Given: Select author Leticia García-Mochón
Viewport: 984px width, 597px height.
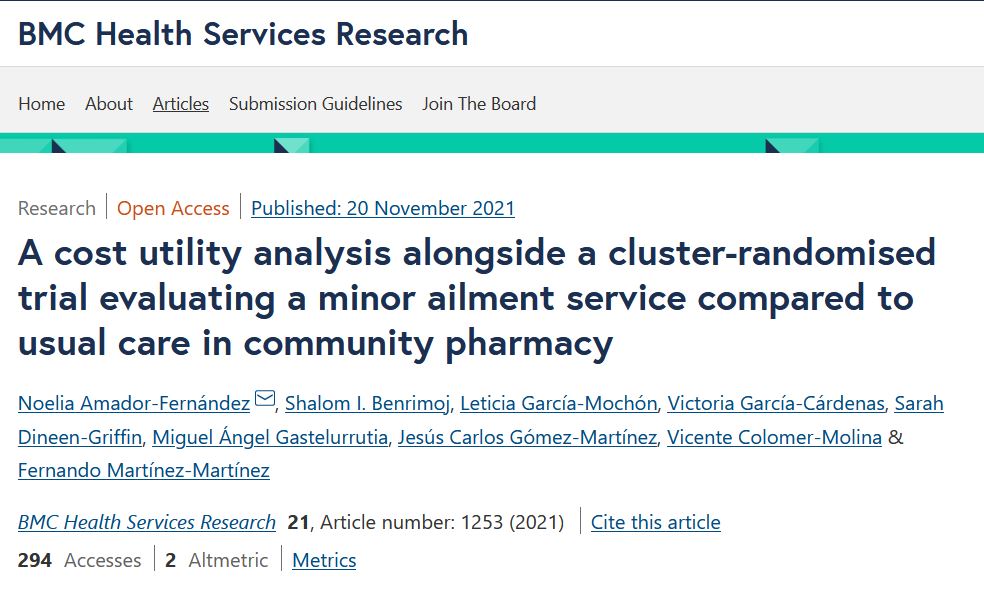Looking at the screenshot, I should coord(560,404).
